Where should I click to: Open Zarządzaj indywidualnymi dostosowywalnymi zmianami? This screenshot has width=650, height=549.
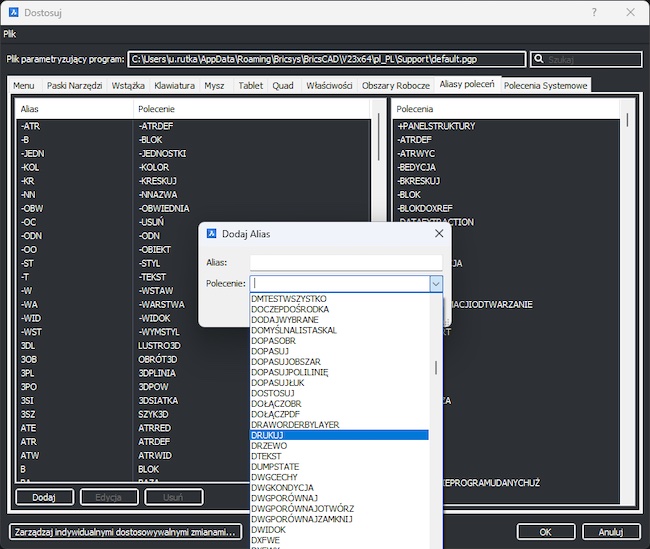(125, 531)
